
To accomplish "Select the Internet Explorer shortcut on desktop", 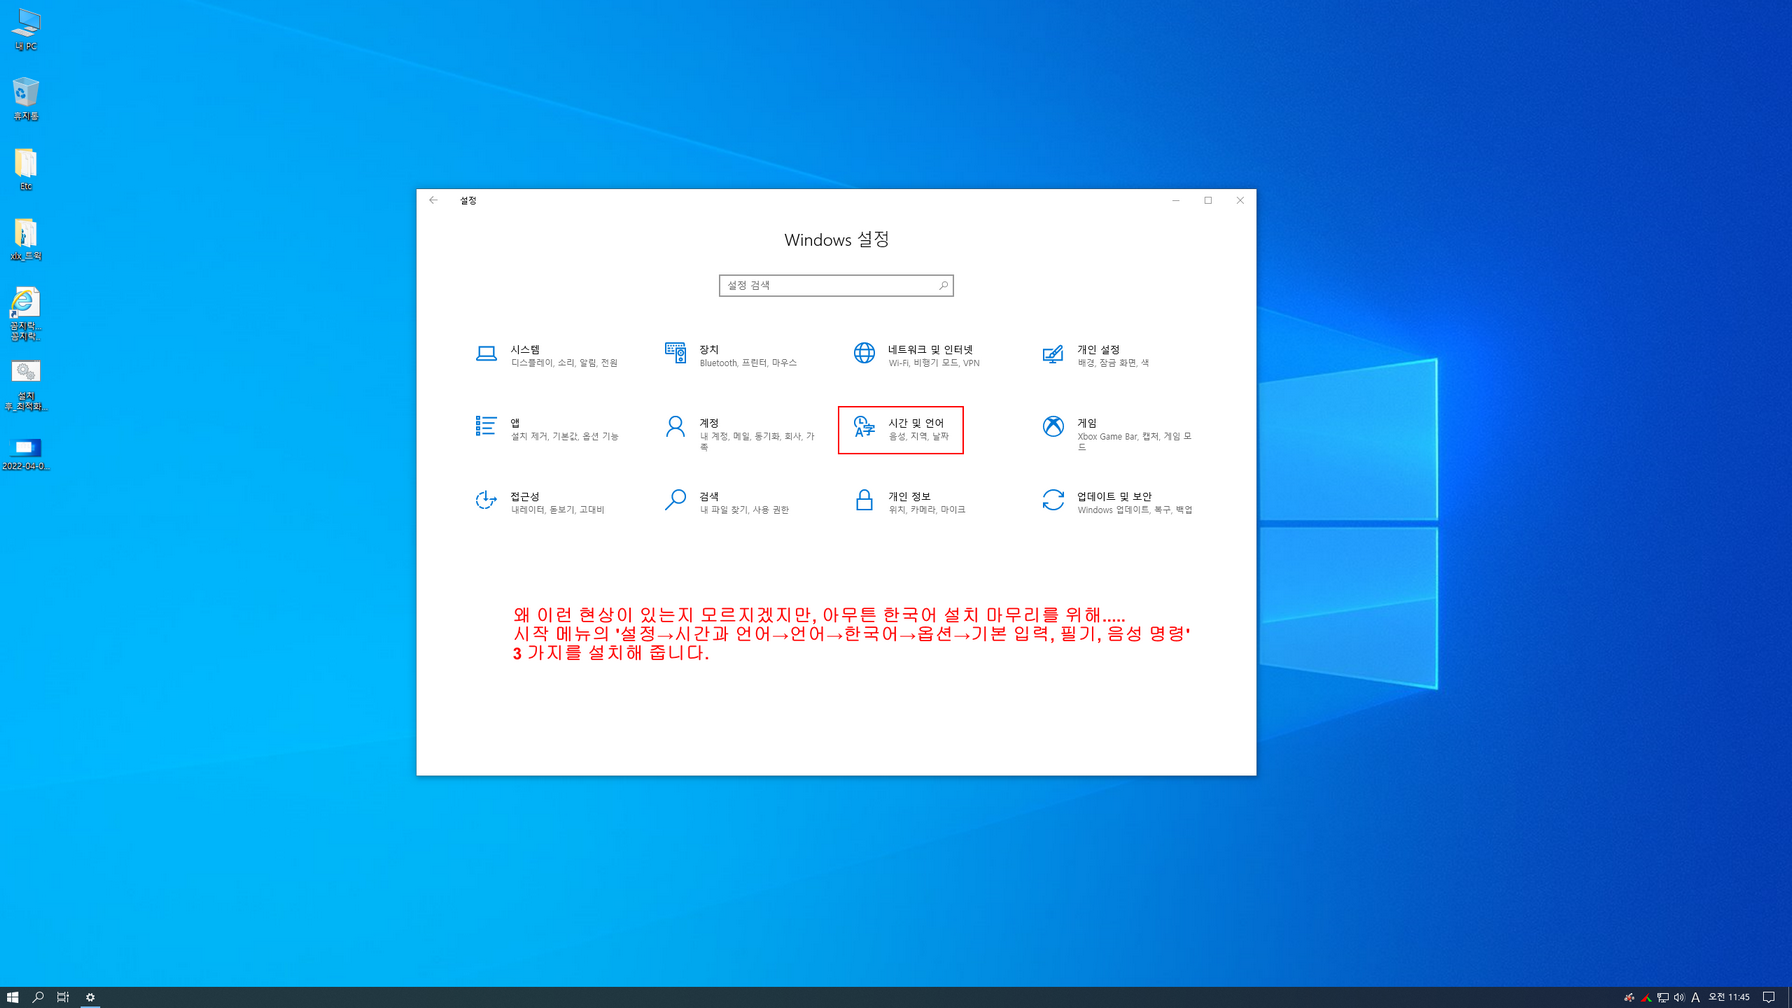I will [x=26, y=314].
